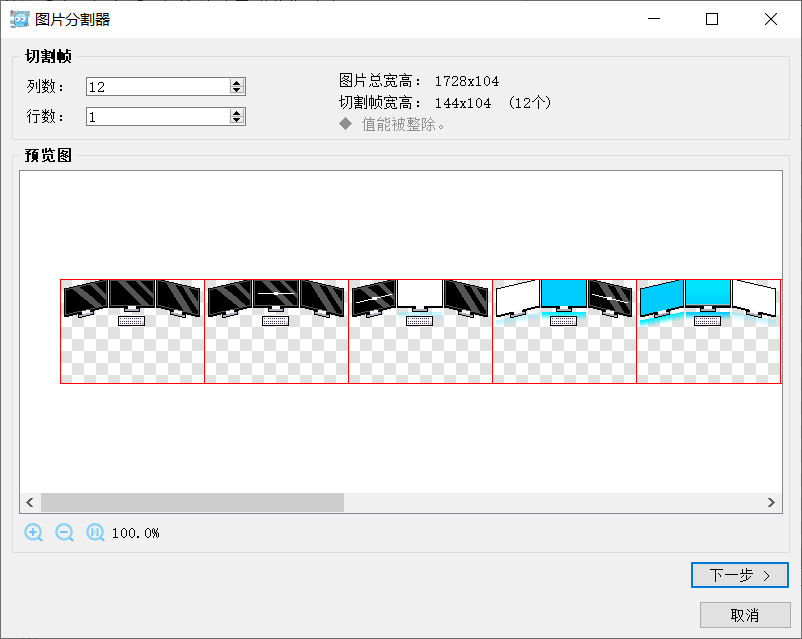Select the third frame with white center monitor
This screenshot has height=639, width=802.
pos(420,331)
